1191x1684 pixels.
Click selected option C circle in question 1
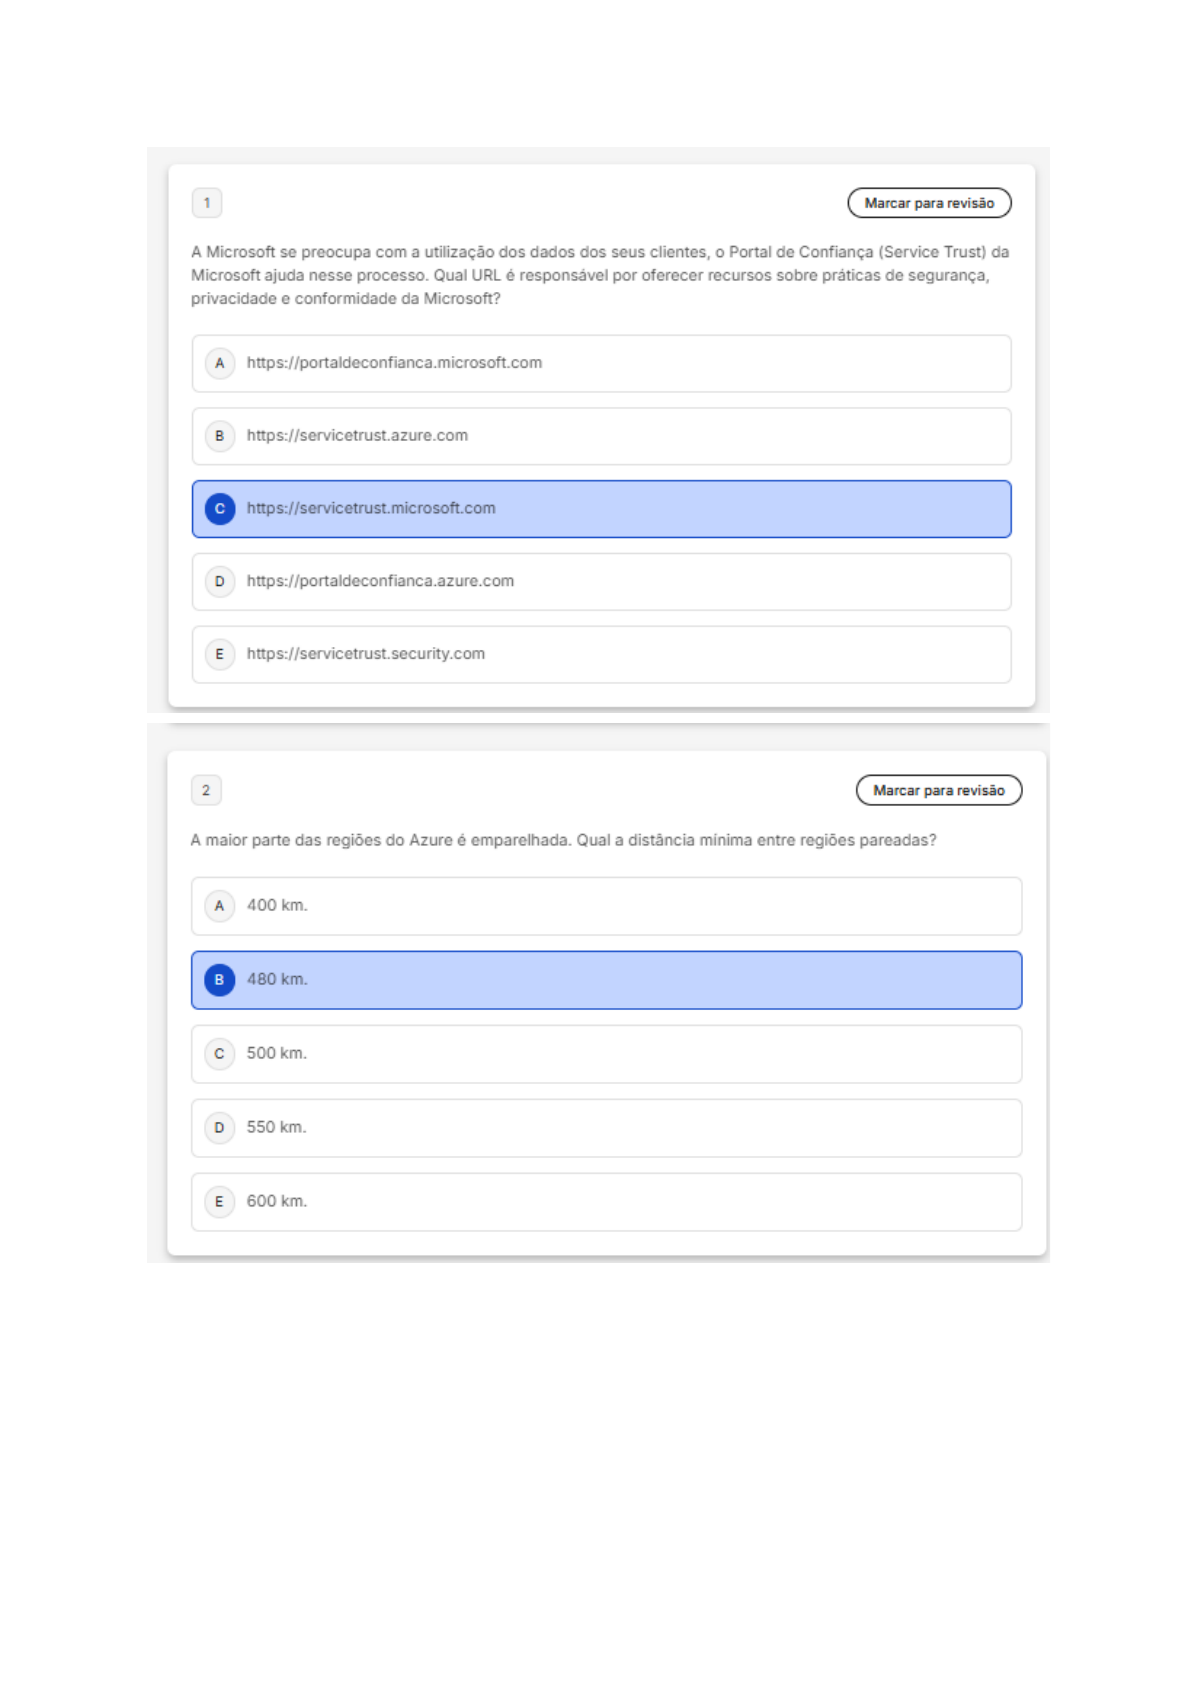coord(220,509)
